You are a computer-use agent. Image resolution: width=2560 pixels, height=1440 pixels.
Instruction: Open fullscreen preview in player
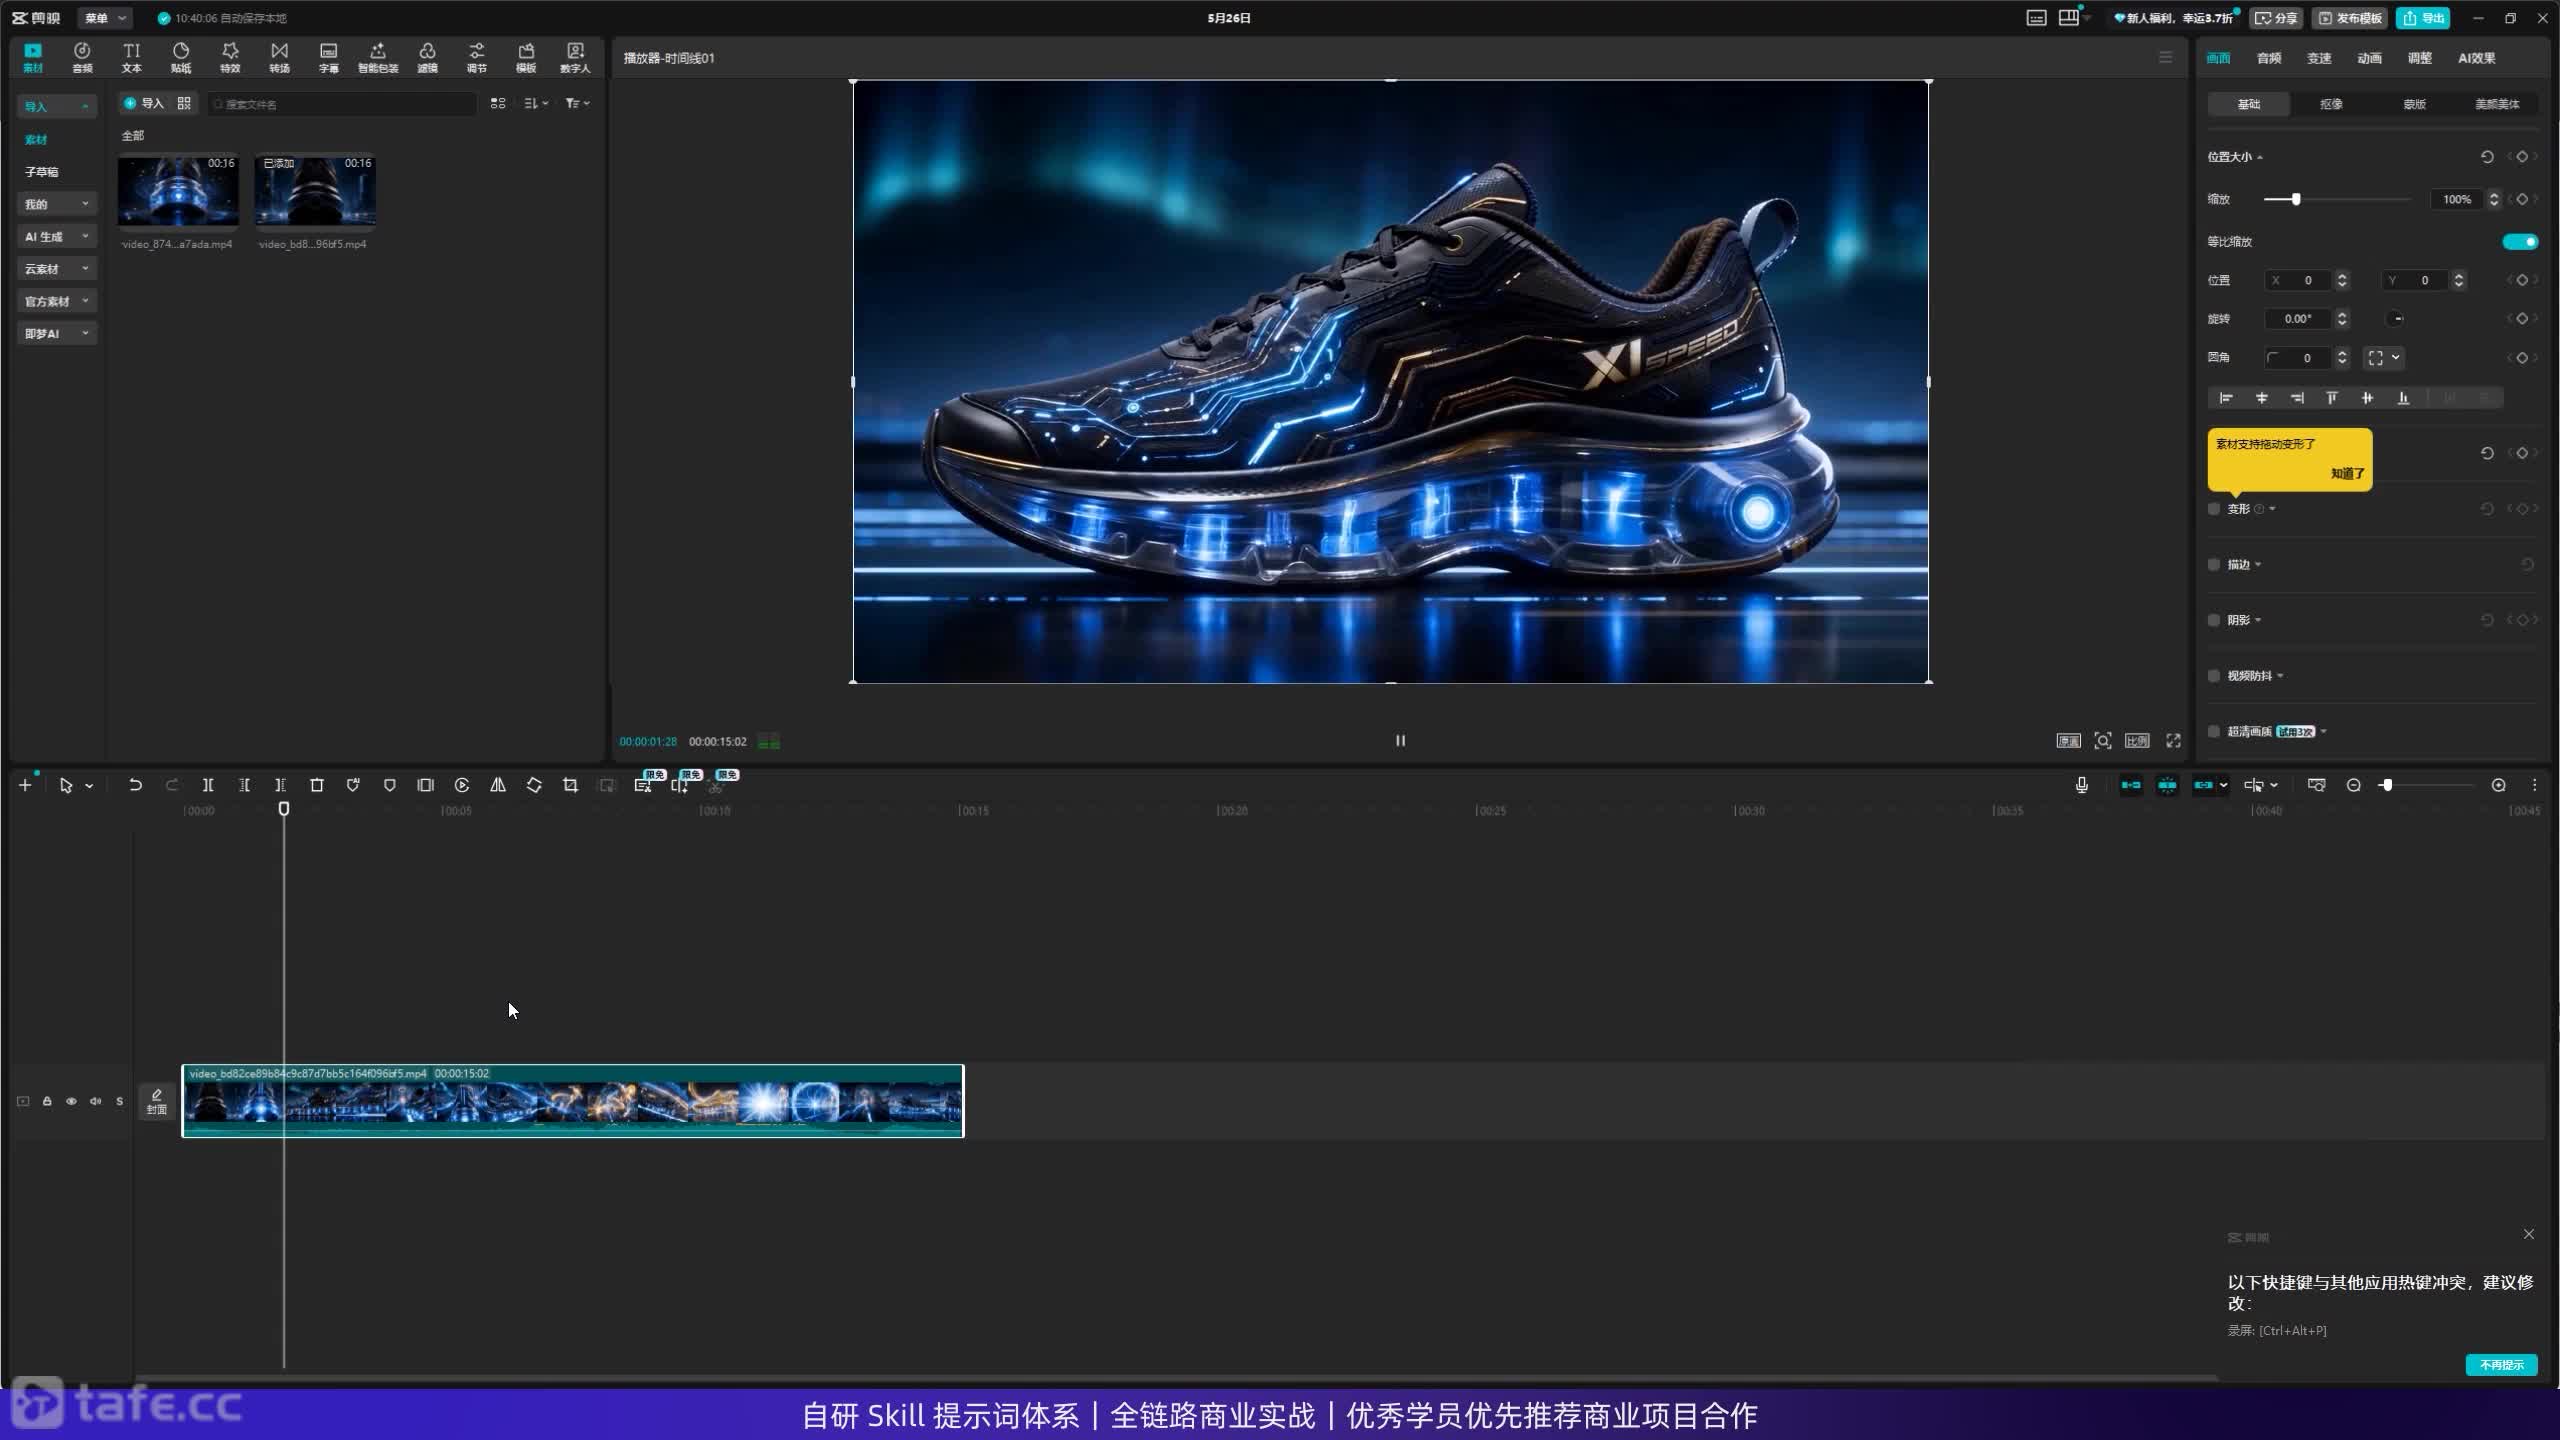(x=2173, y=740)
